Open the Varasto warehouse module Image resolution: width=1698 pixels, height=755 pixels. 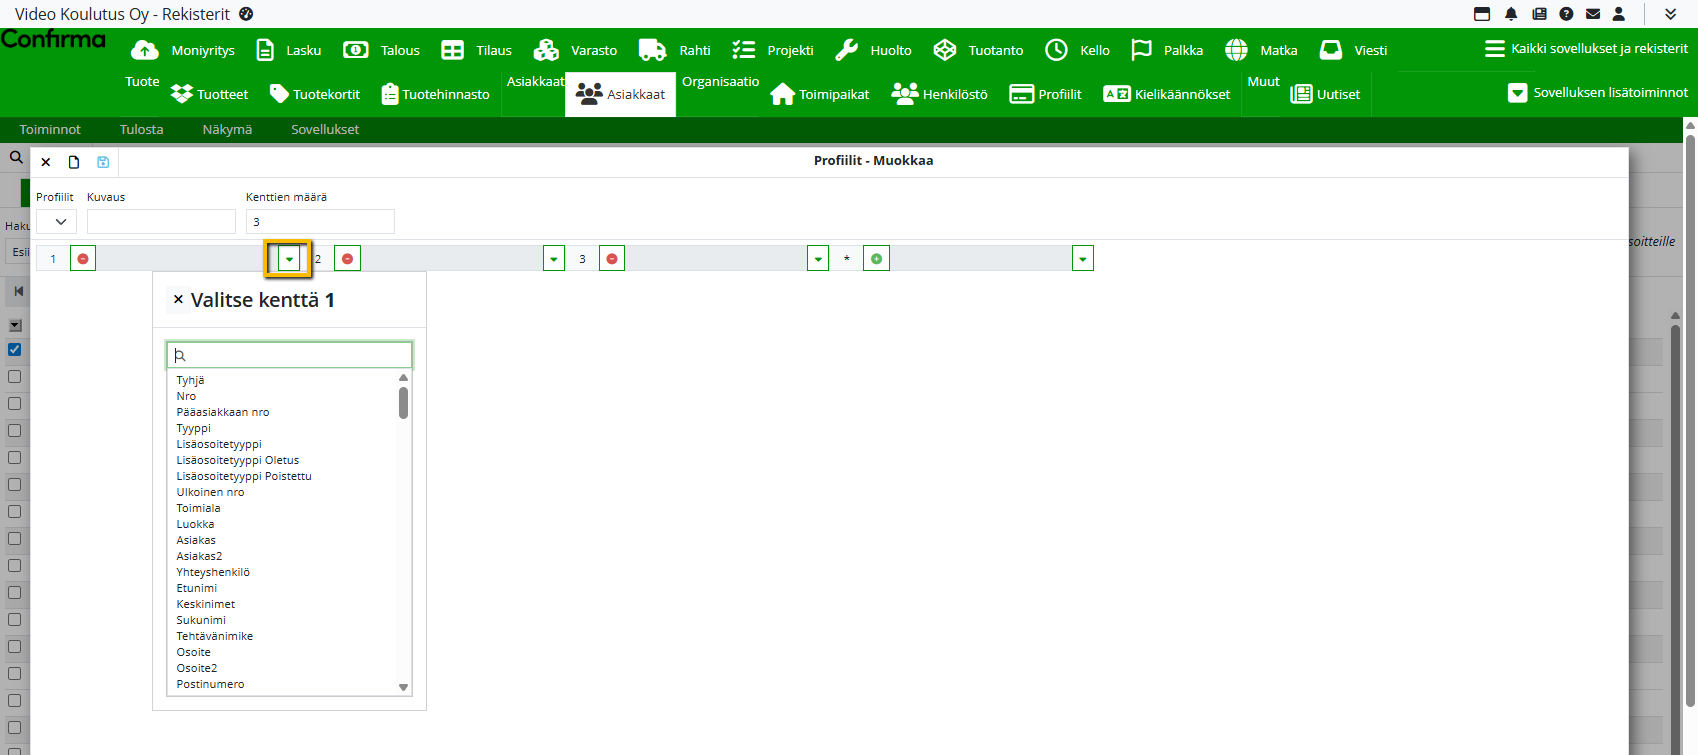click(576, 50)
